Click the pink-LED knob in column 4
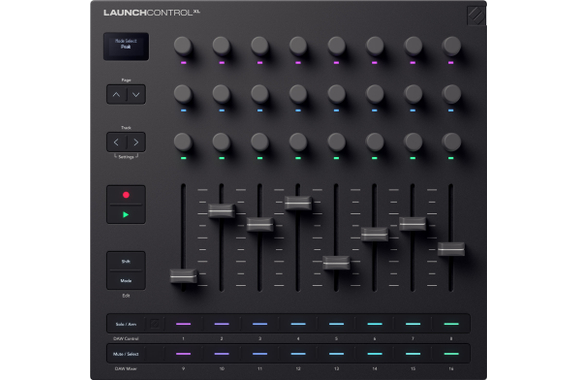This screenshot has width=576, height=380. [298, 46]
